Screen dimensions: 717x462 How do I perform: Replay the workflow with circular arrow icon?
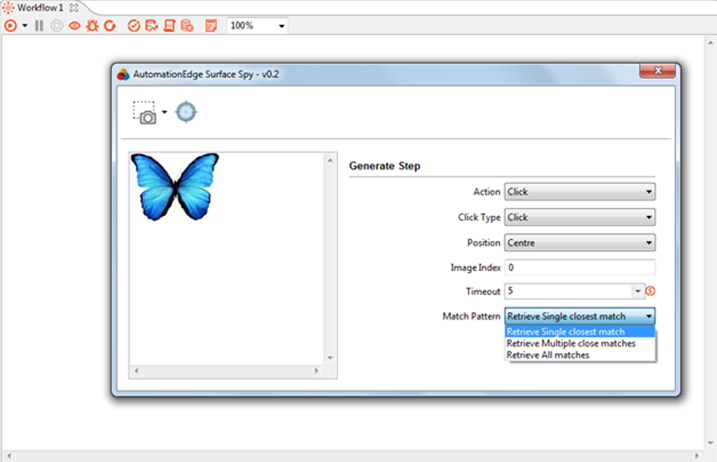pyautogui.click(x=110, y=26)
